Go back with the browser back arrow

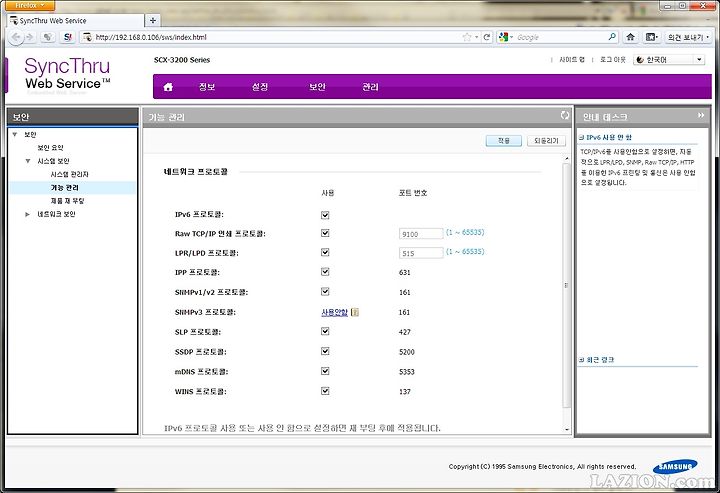tap(17, 37)
